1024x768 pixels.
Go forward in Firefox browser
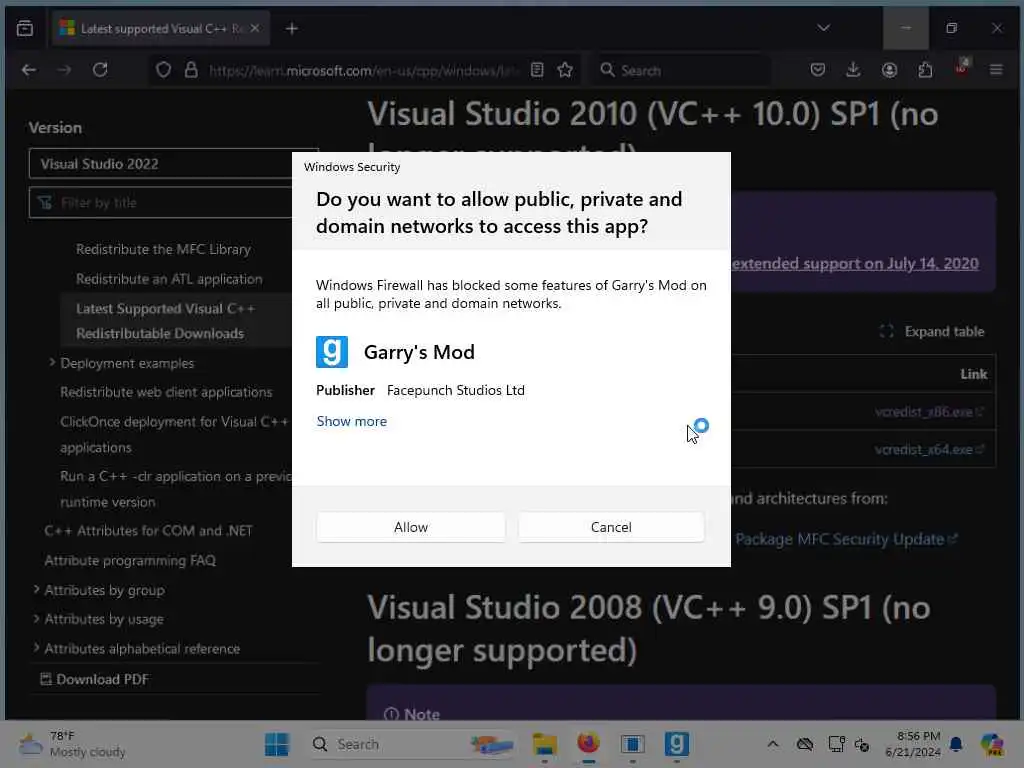64,70
